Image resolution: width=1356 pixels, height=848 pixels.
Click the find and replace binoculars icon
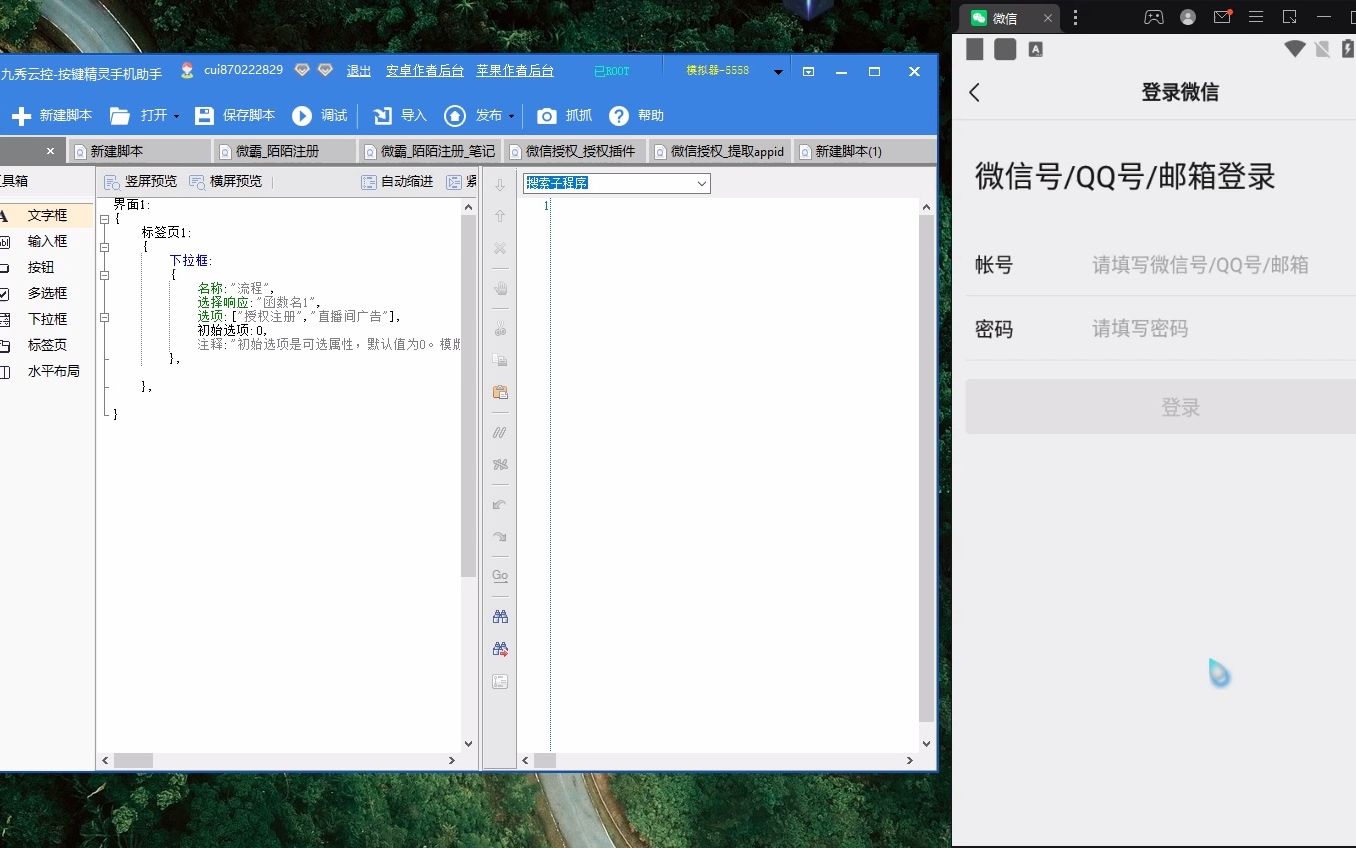pos(500,649)
